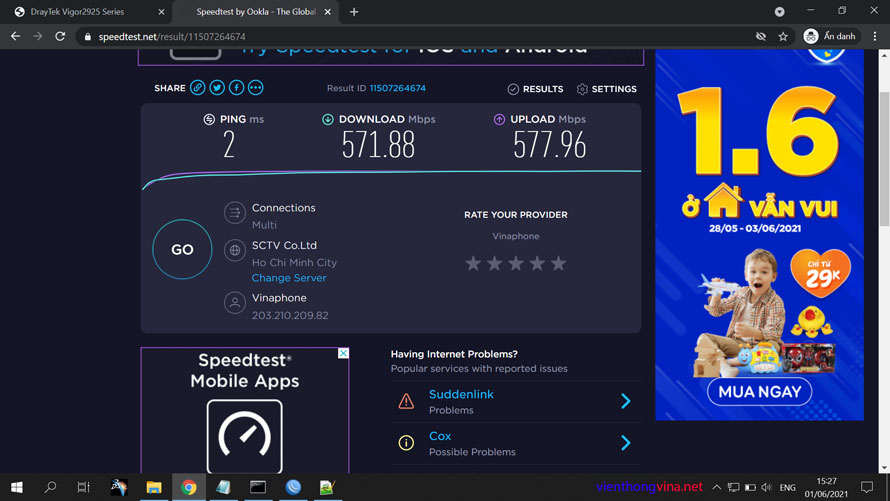This screenshot has width=890, height=501.
Task: Share result on Facebook
Action: pyautogui.click(x=236, y=88)
